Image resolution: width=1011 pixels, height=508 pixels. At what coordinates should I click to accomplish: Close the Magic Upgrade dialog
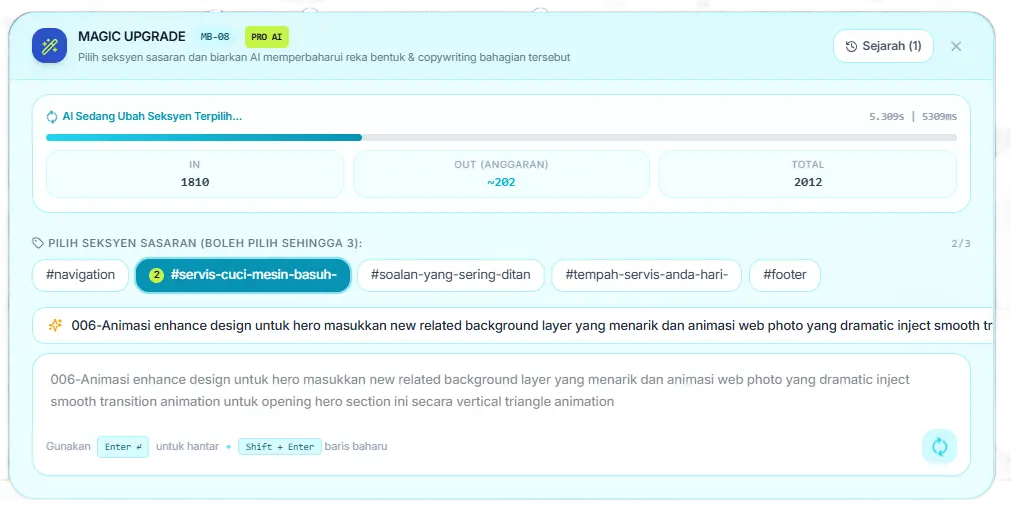tap(956, 46)
